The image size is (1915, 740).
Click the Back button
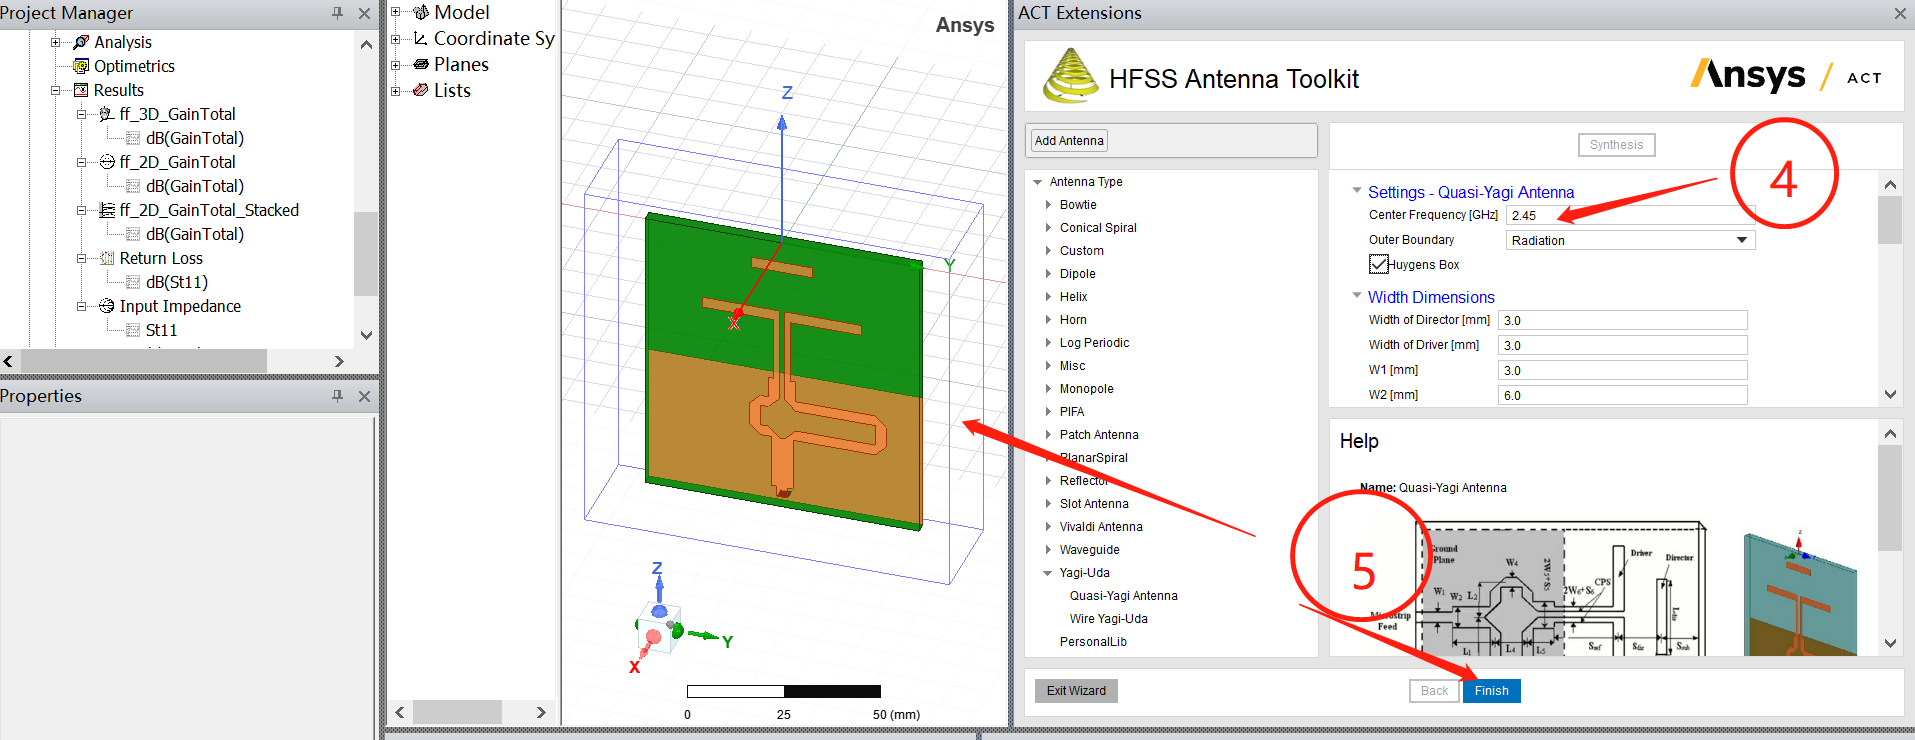[1434, 691]
